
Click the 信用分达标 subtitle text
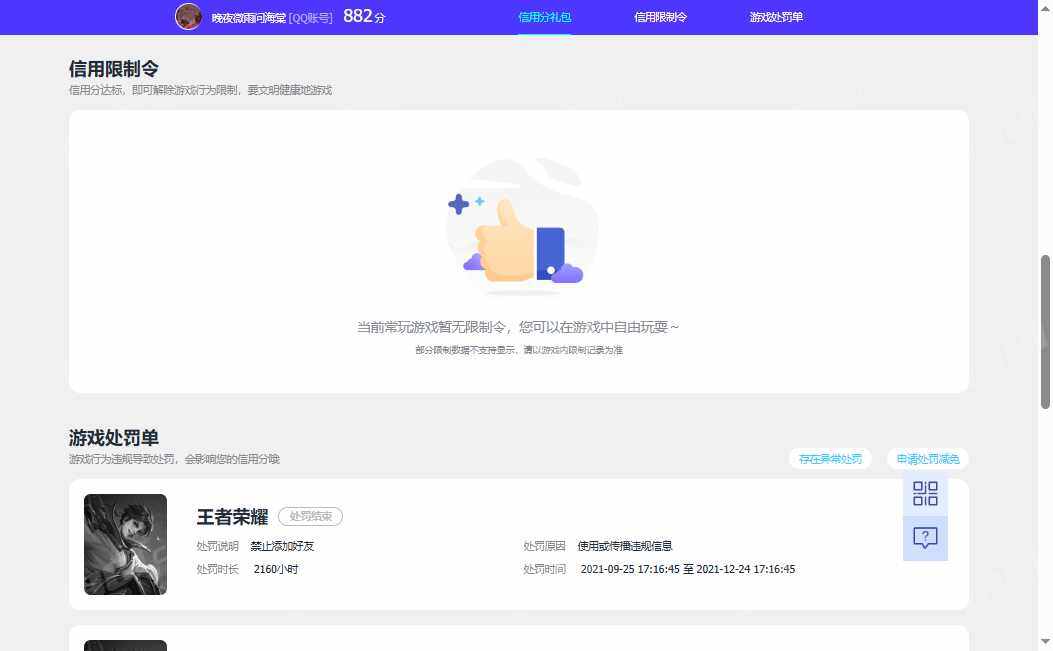200,90
